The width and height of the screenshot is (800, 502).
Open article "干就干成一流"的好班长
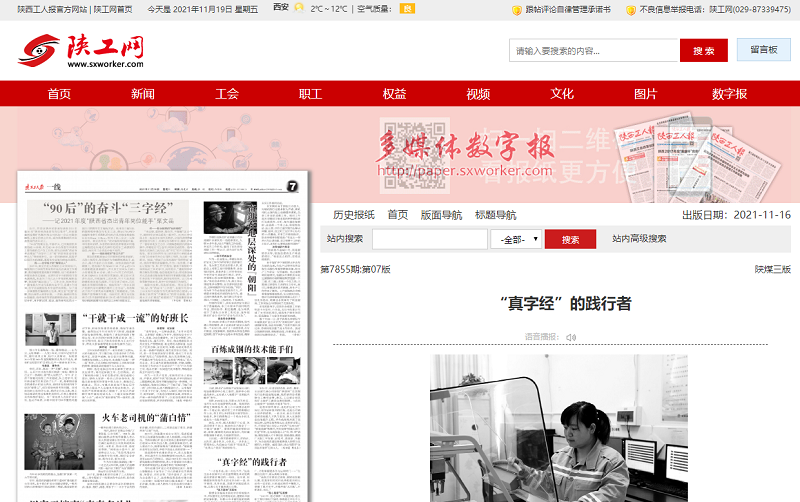point(135,318)
